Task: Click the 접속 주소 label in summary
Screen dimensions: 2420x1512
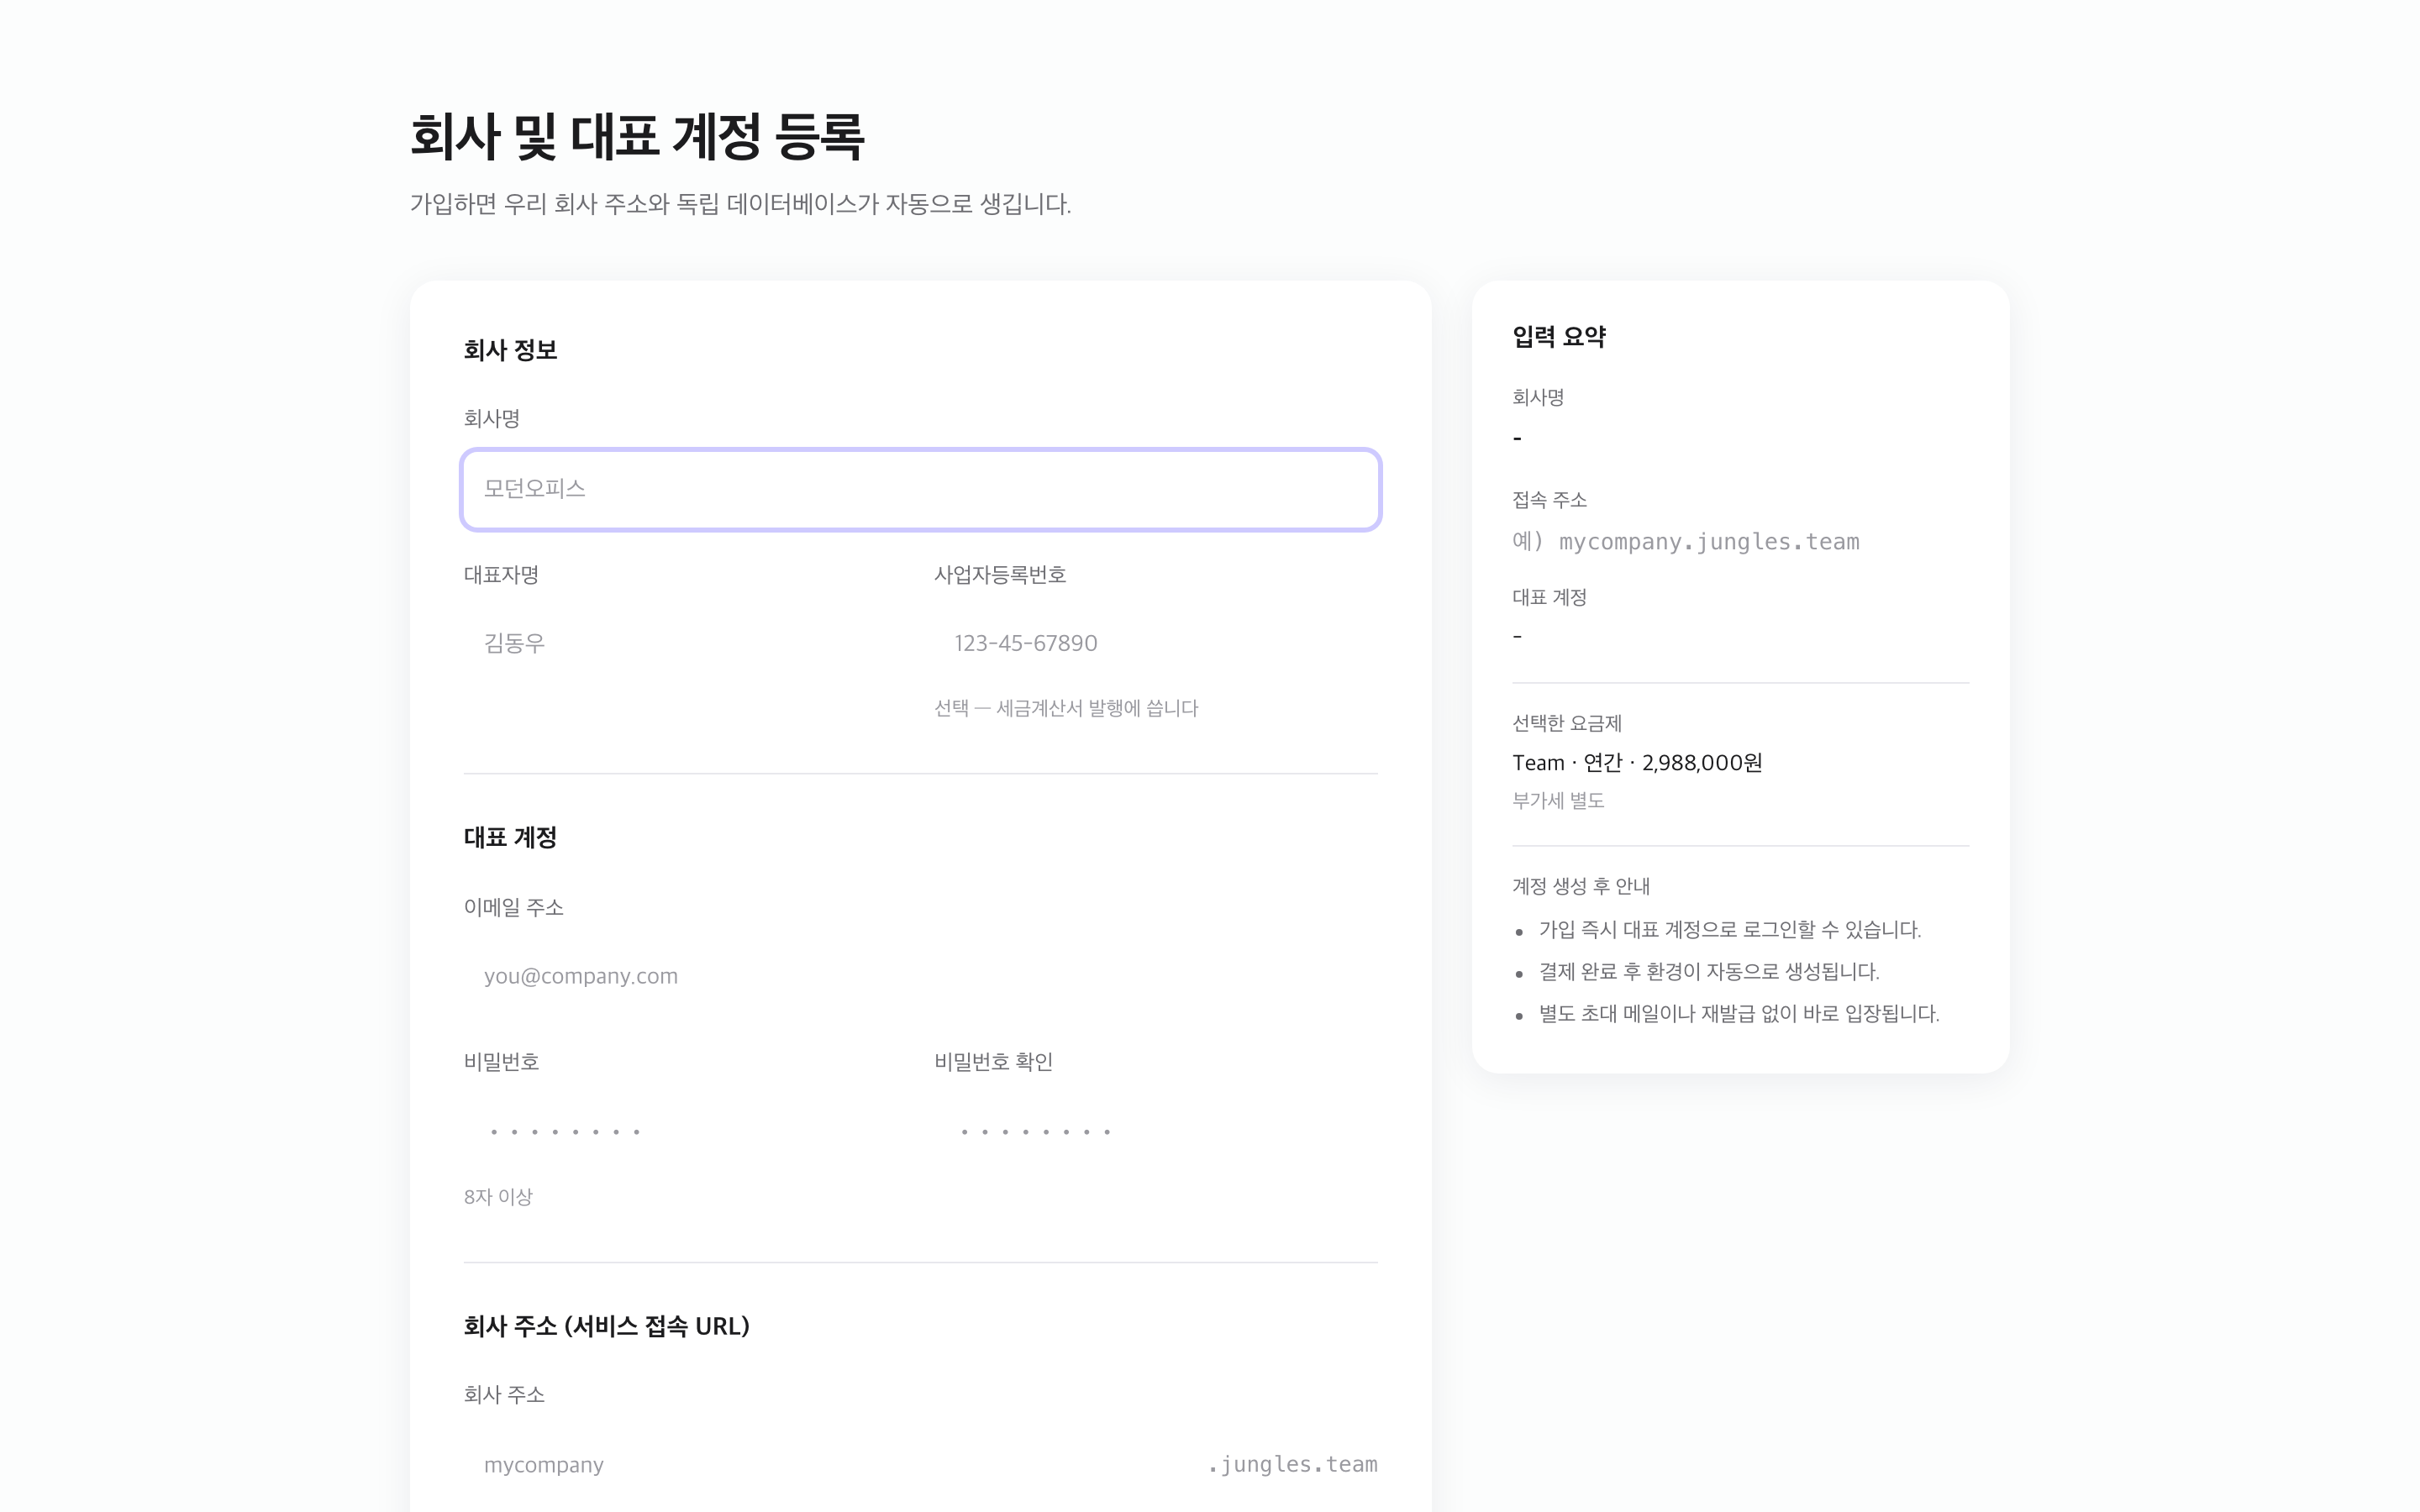Action: pyautogui.click(x=1549, y=500)
